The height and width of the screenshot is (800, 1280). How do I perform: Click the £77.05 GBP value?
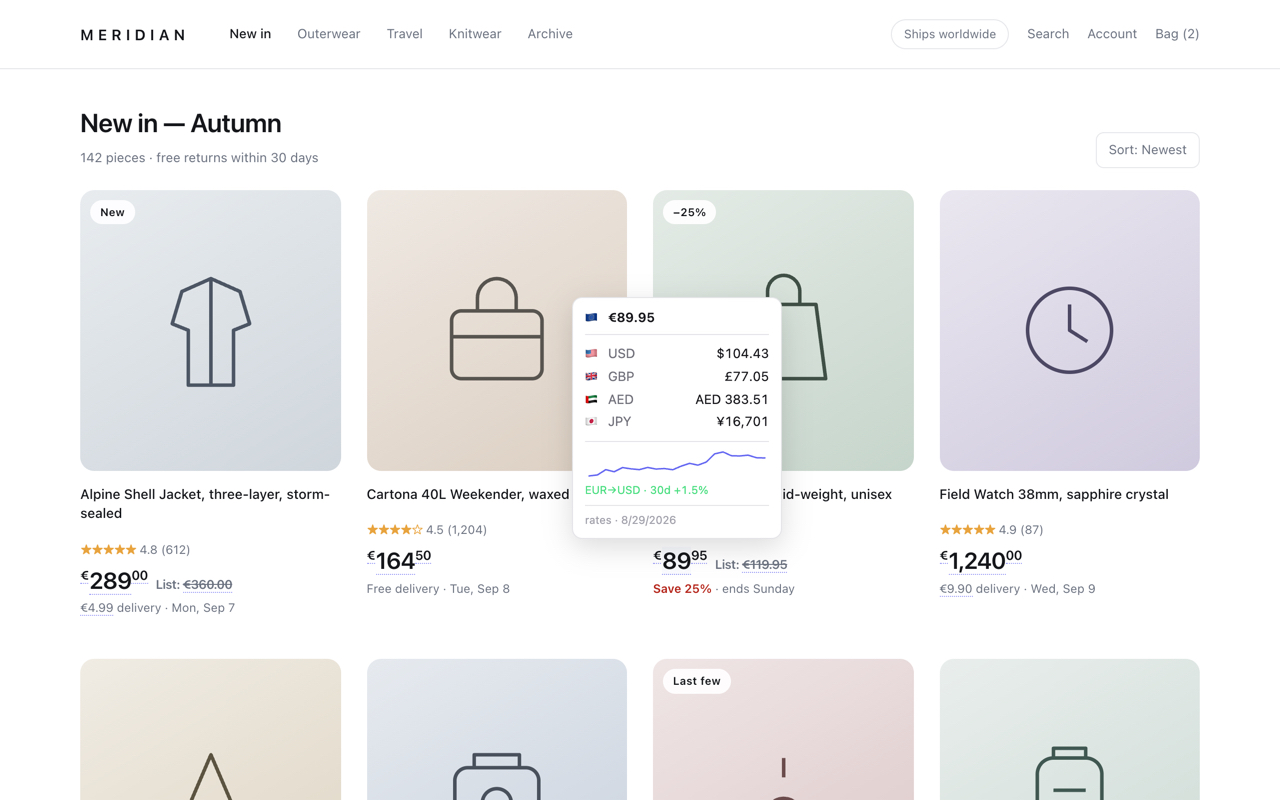click(747, 377)
